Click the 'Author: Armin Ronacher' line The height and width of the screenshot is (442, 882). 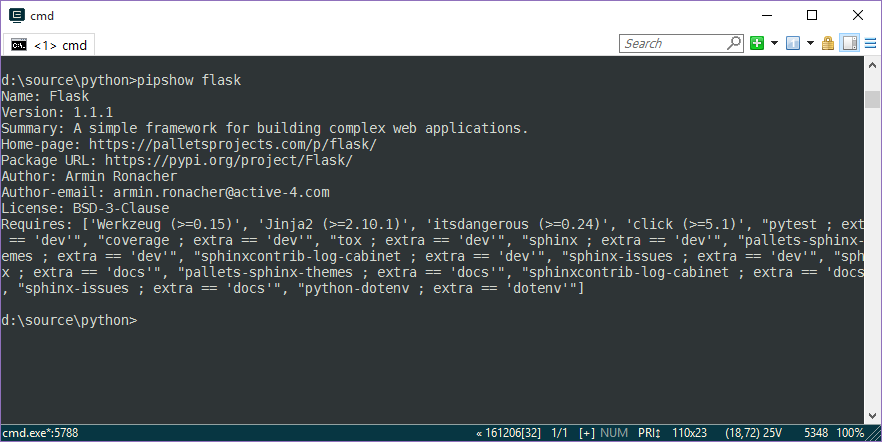[x=89, y=176]
